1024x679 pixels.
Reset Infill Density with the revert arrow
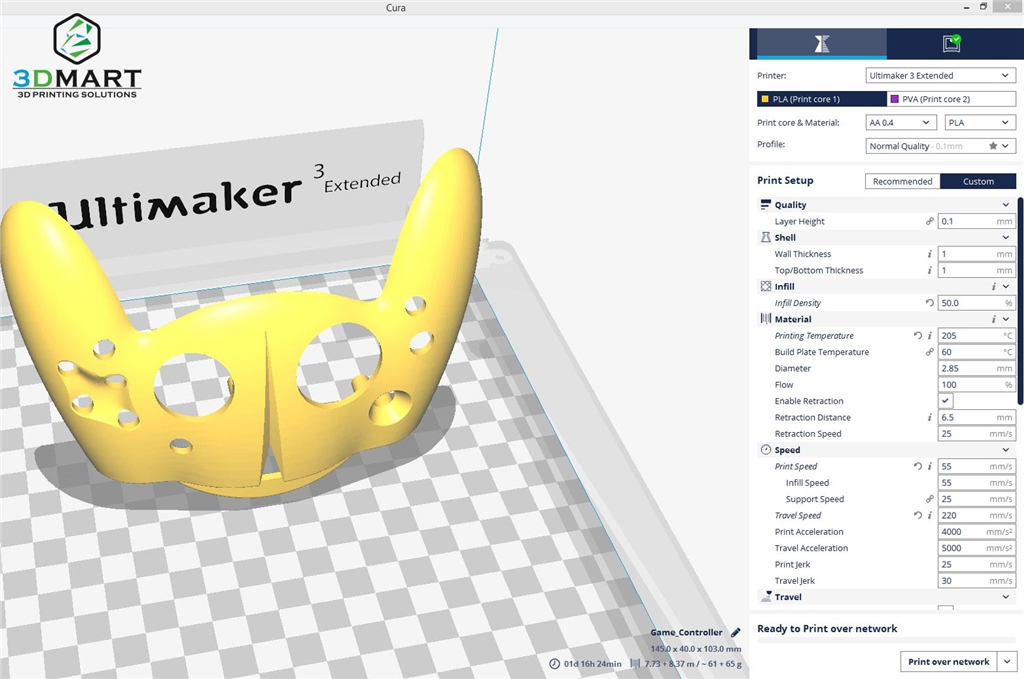tap(929, 303)
